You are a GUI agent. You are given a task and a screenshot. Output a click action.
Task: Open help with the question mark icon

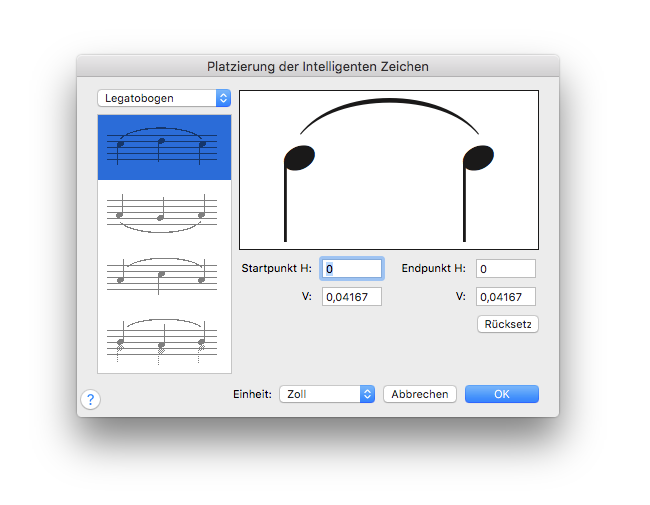tap(90, 399)
